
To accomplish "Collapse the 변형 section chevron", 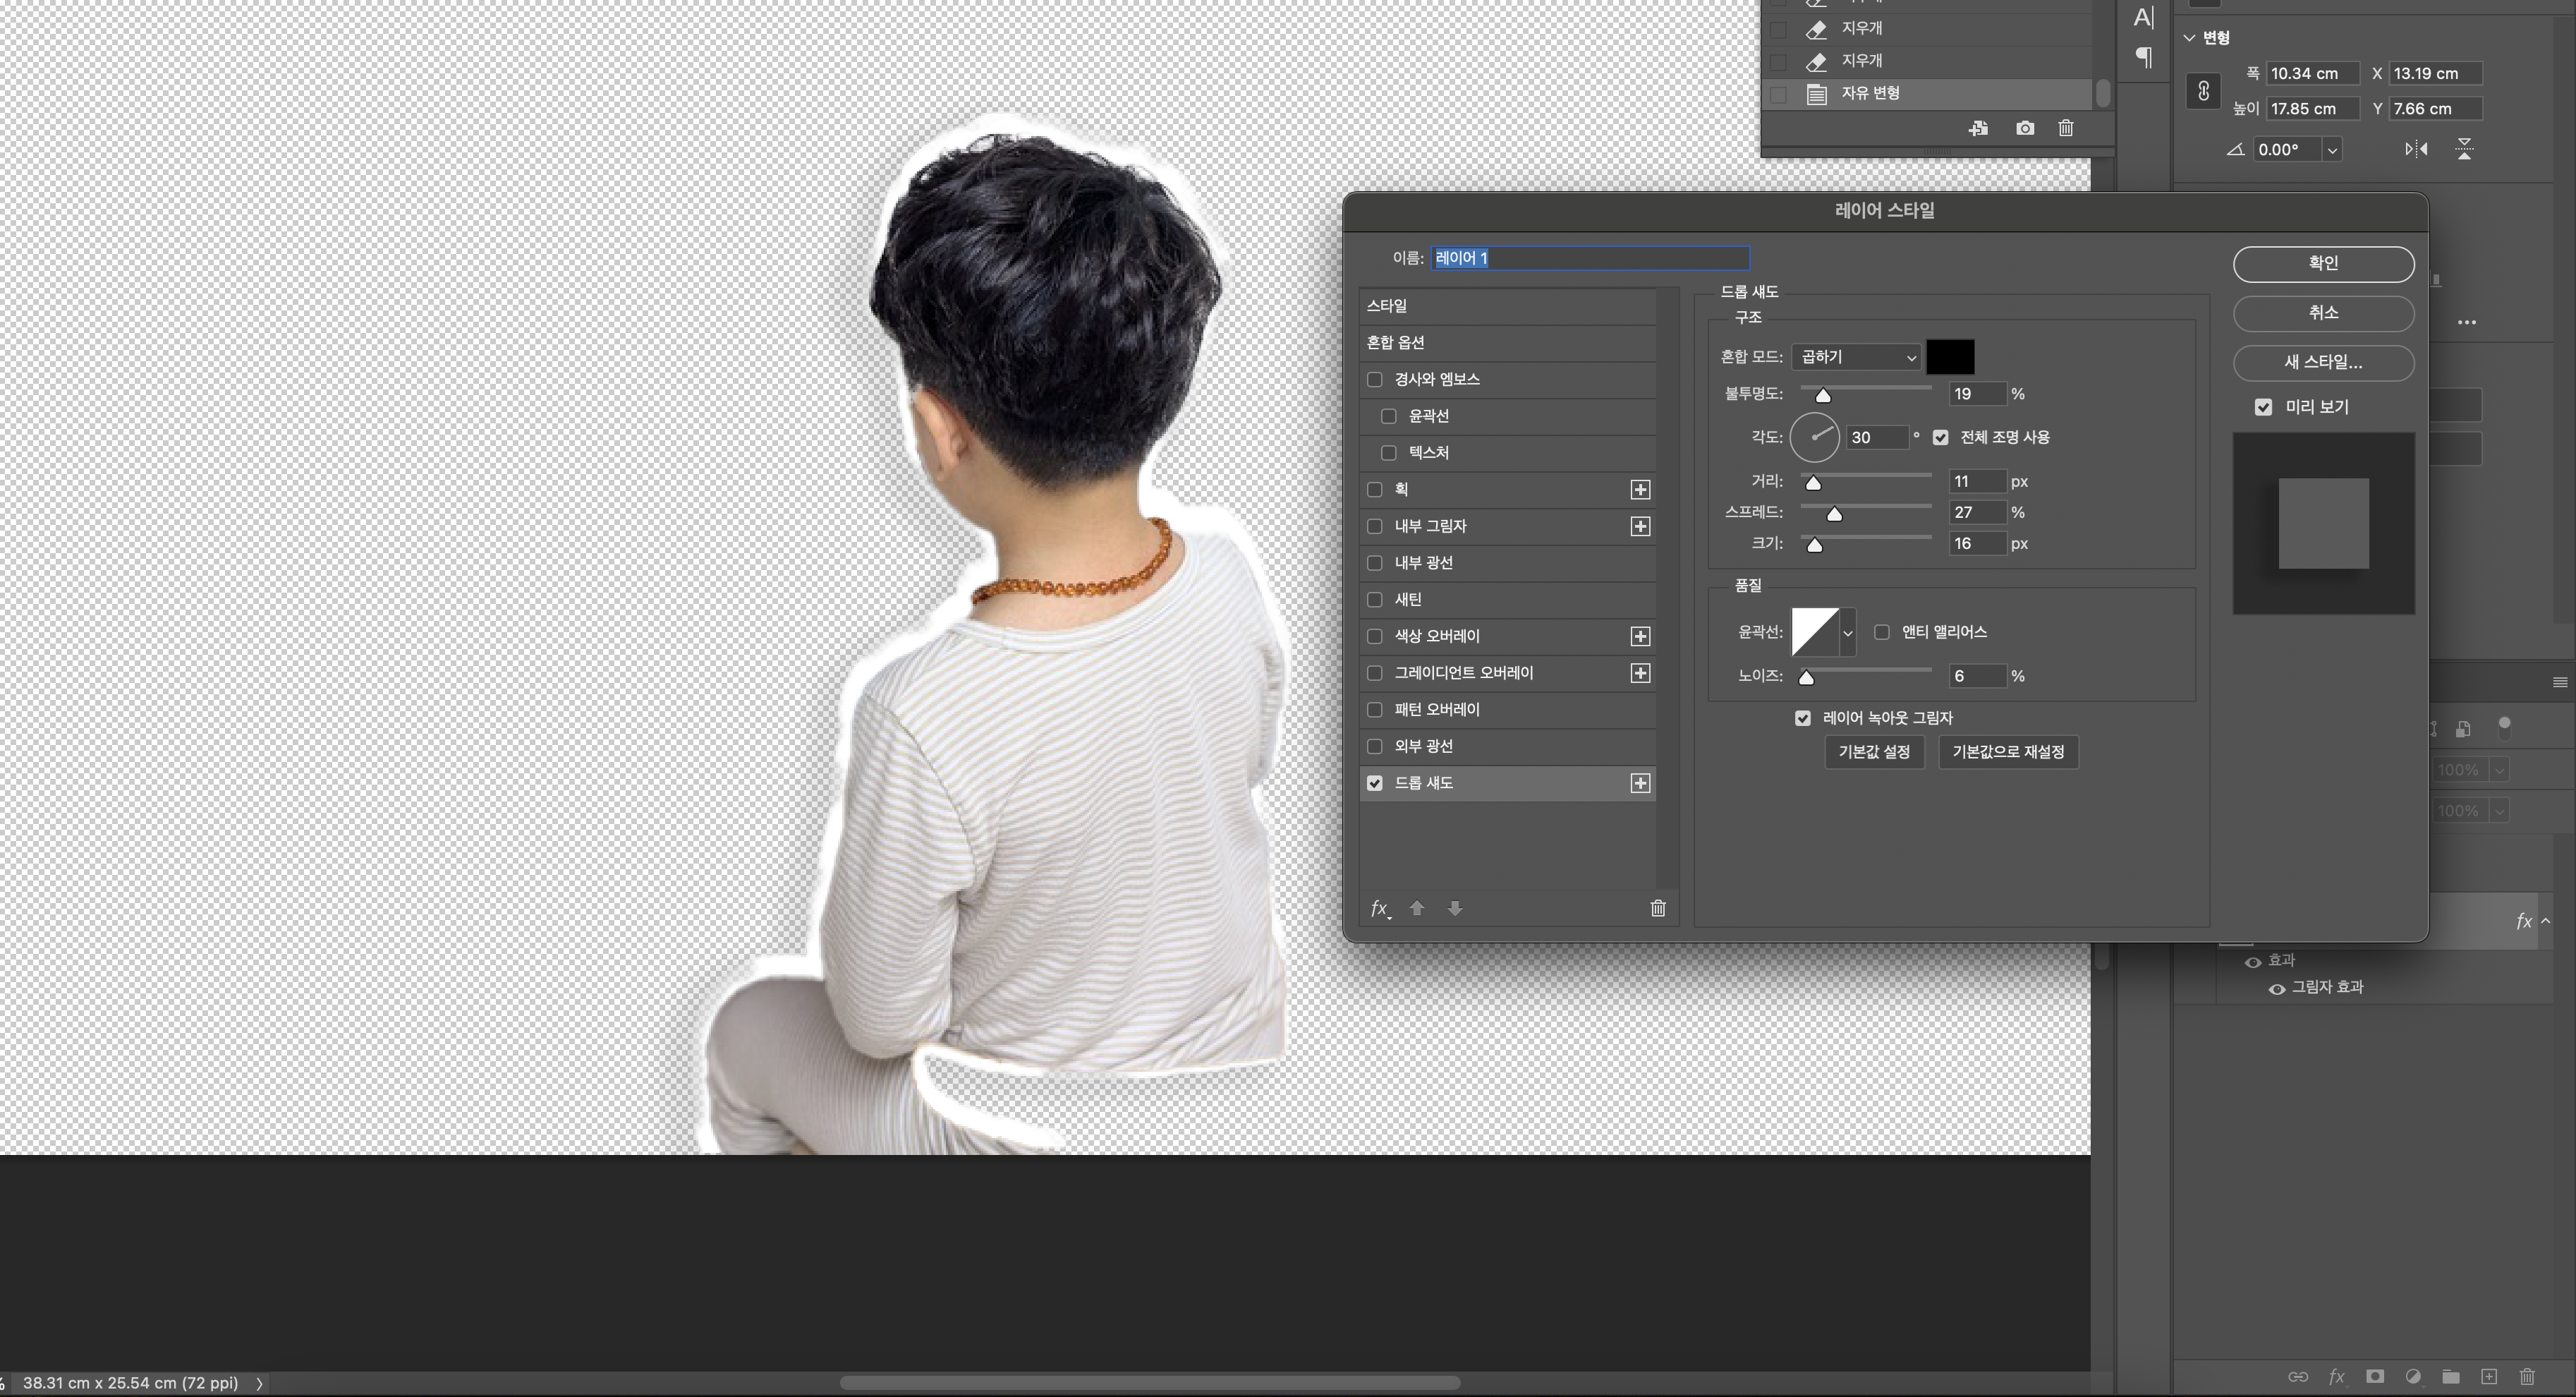I will coord(2189,38).
